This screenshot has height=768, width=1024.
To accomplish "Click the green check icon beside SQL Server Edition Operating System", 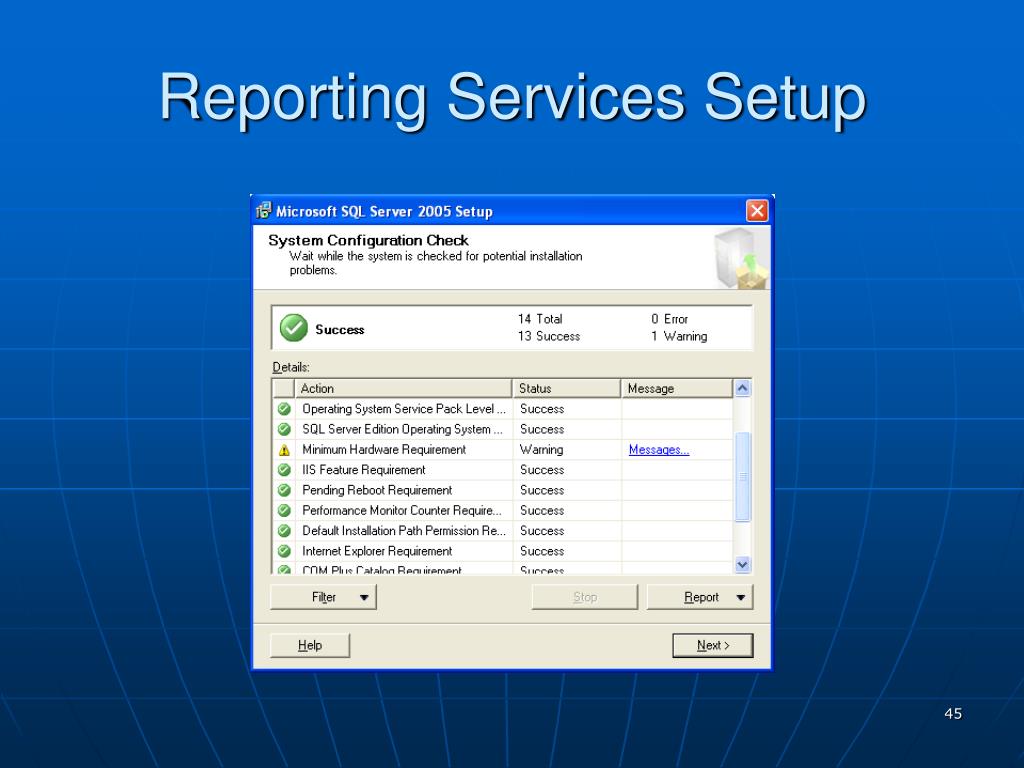I will click(284, 429).
